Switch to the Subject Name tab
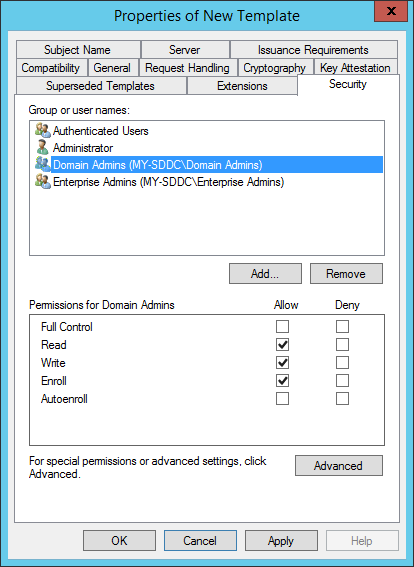The image size is (414, 567). point(78,50)
